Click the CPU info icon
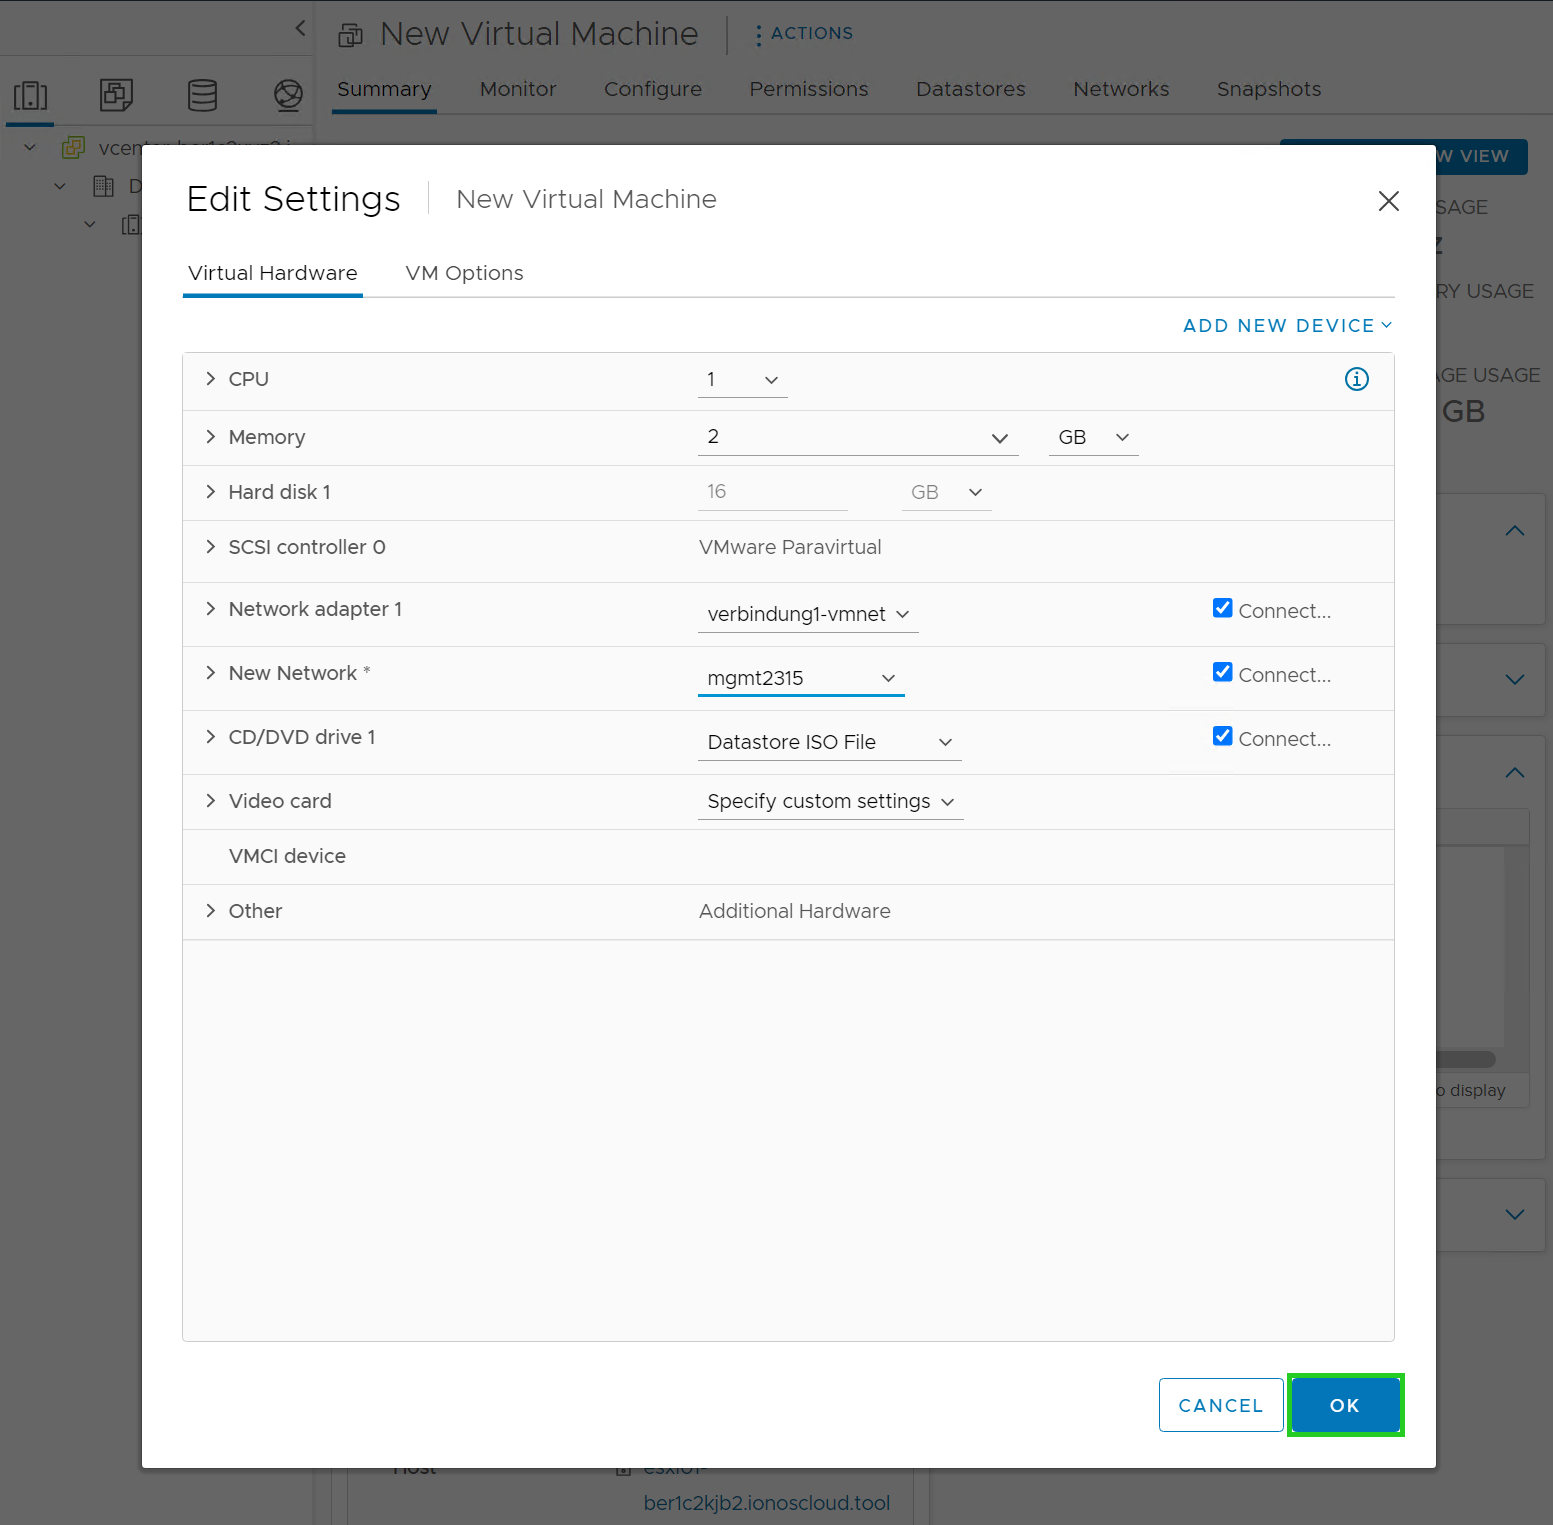 tap(1356, 379)
